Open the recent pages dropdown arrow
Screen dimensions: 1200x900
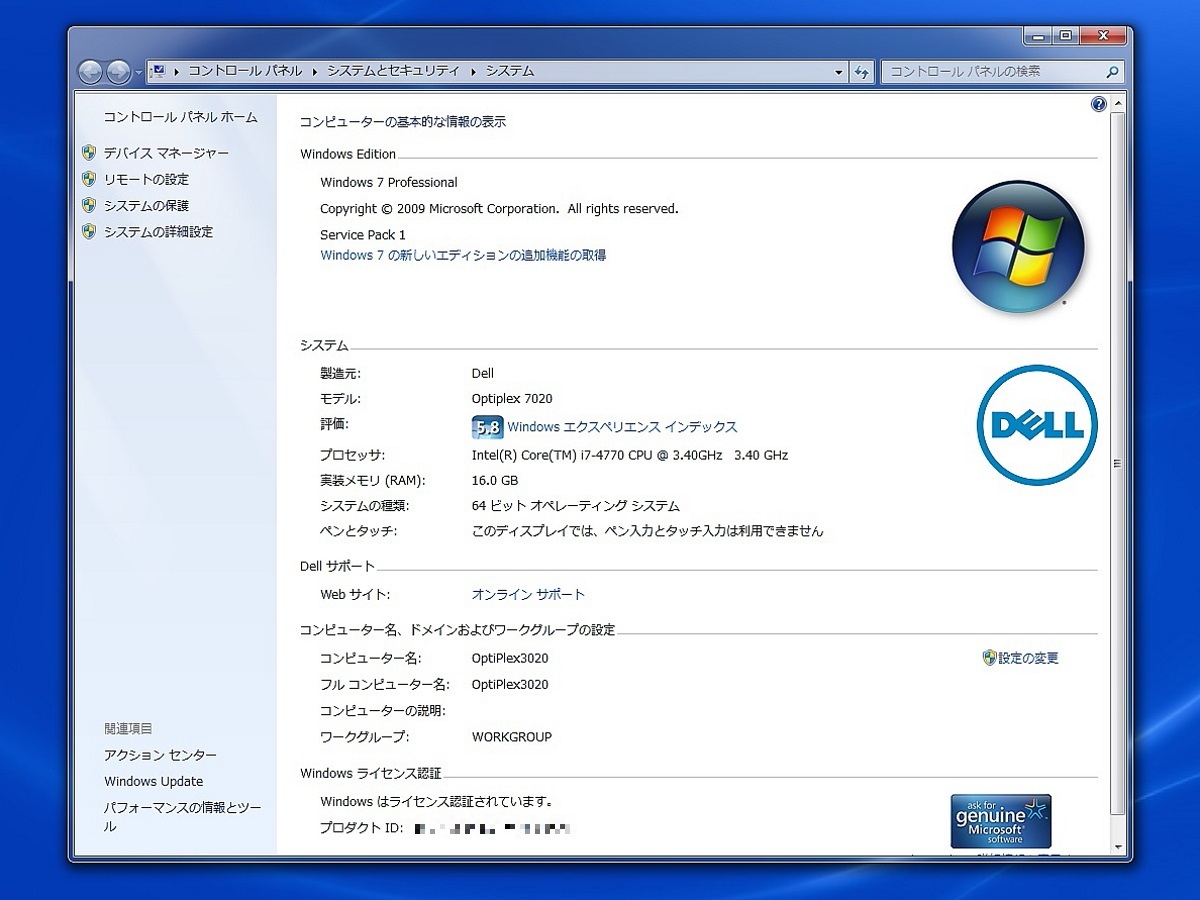pos(138,73)
